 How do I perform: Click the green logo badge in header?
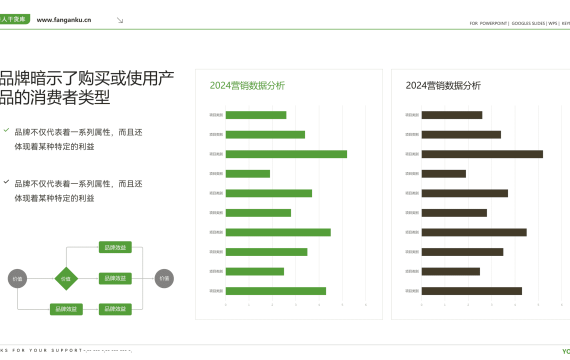coord(15,19)
